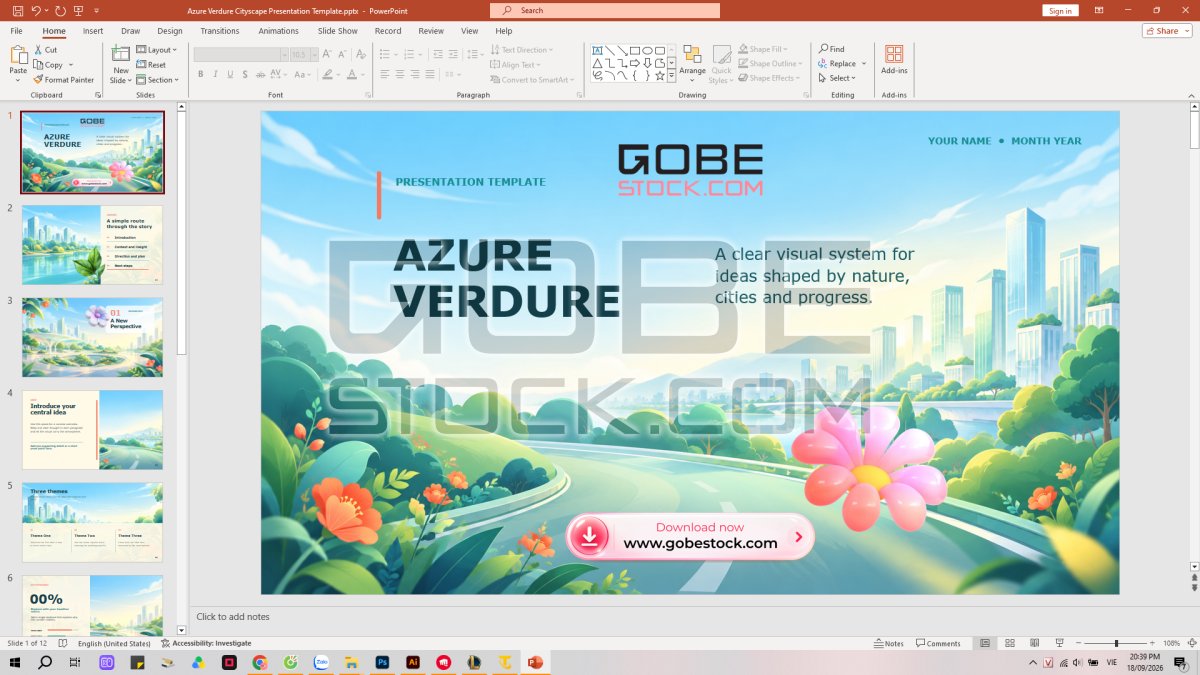Image resolution: width=1200 pixels, height=675 pixels.
Task: Open the File menu
Action: coord(17,31)
